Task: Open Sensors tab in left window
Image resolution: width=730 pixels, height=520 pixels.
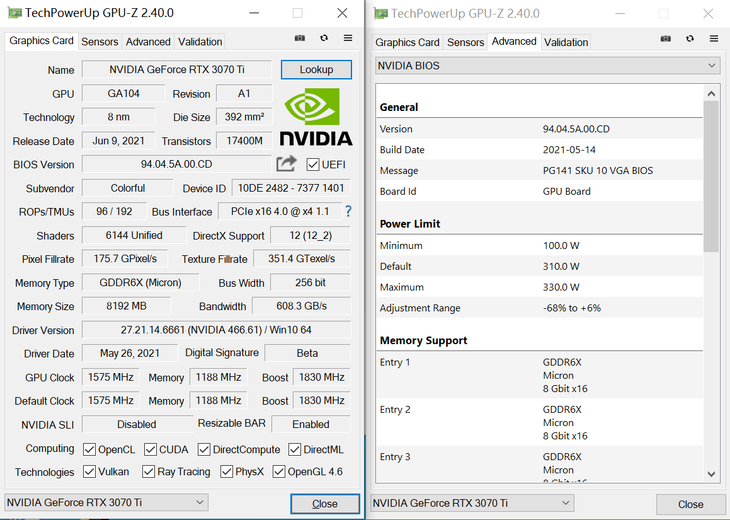Action: 100,41
